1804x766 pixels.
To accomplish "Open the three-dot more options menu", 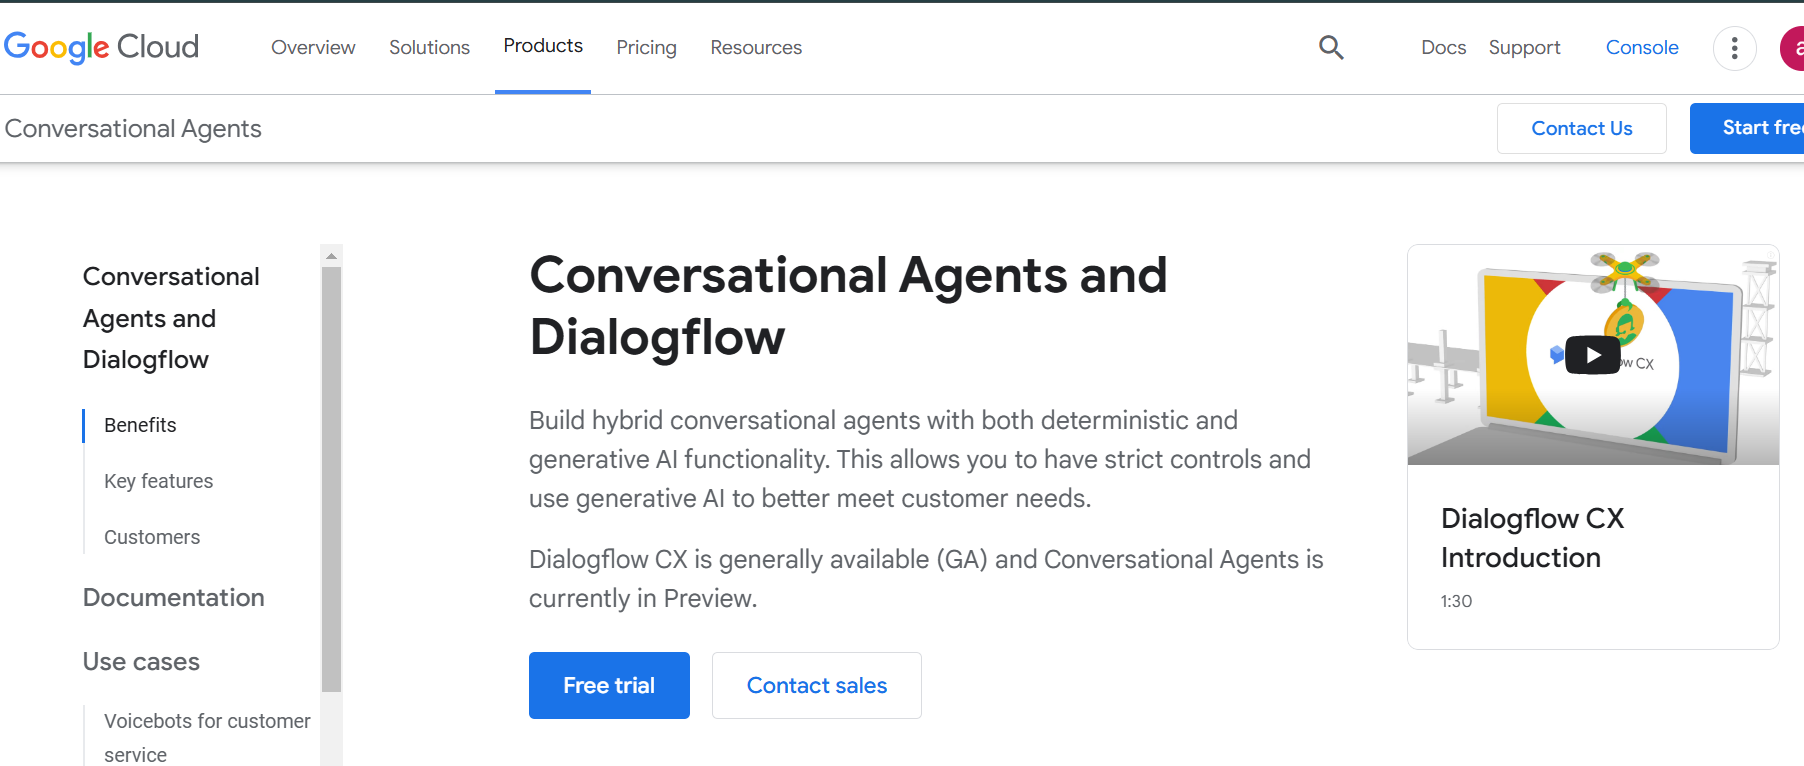I will 1734,48.
